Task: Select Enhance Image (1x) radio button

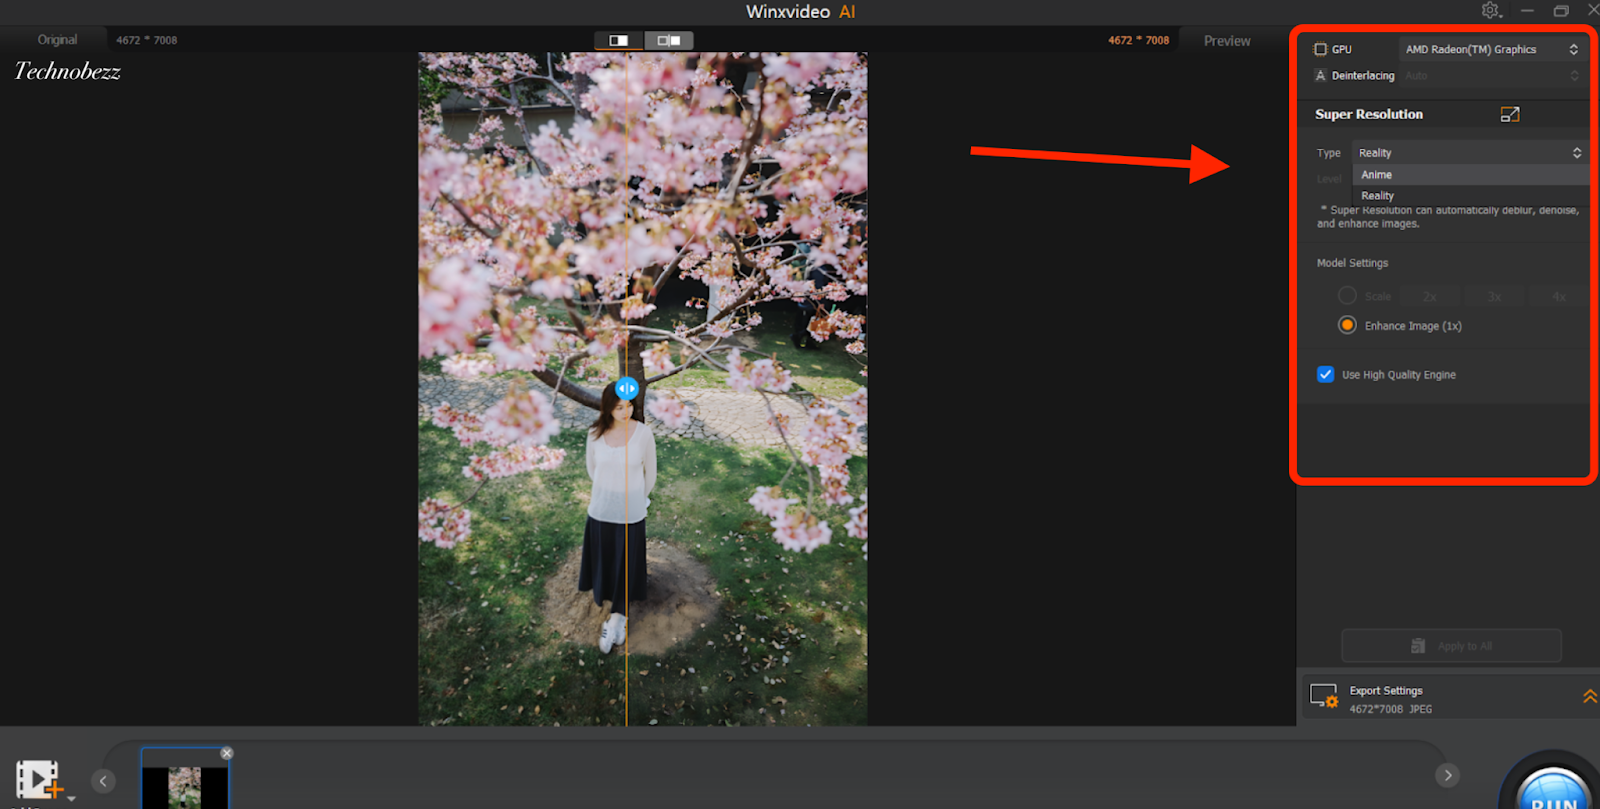Action: pos(1347,325)
